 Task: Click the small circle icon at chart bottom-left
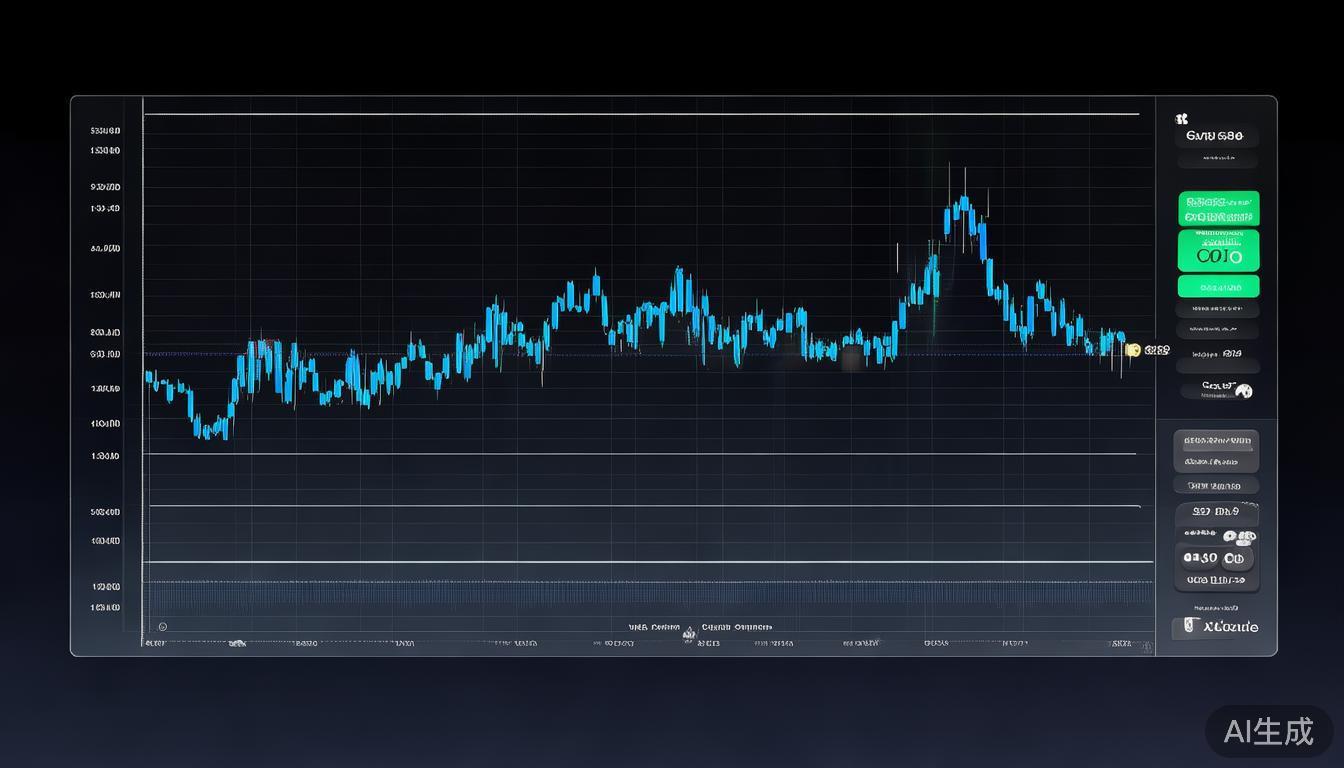point(163,627)
